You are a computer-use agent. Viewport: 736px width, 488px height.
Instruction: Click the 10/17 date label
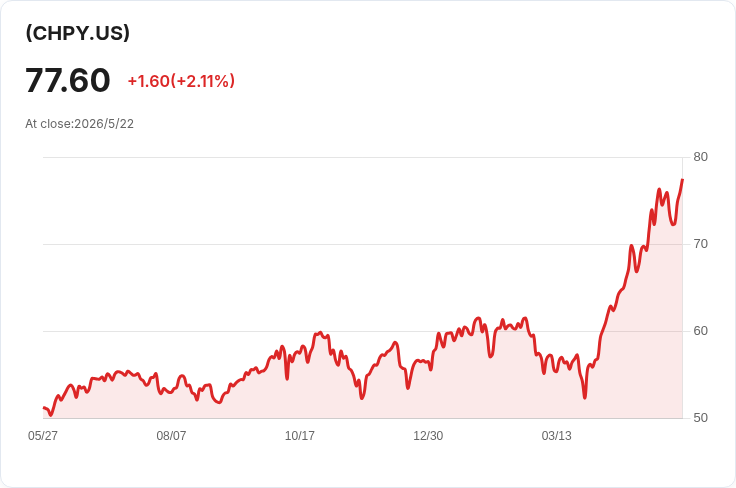tap(299, 436)
